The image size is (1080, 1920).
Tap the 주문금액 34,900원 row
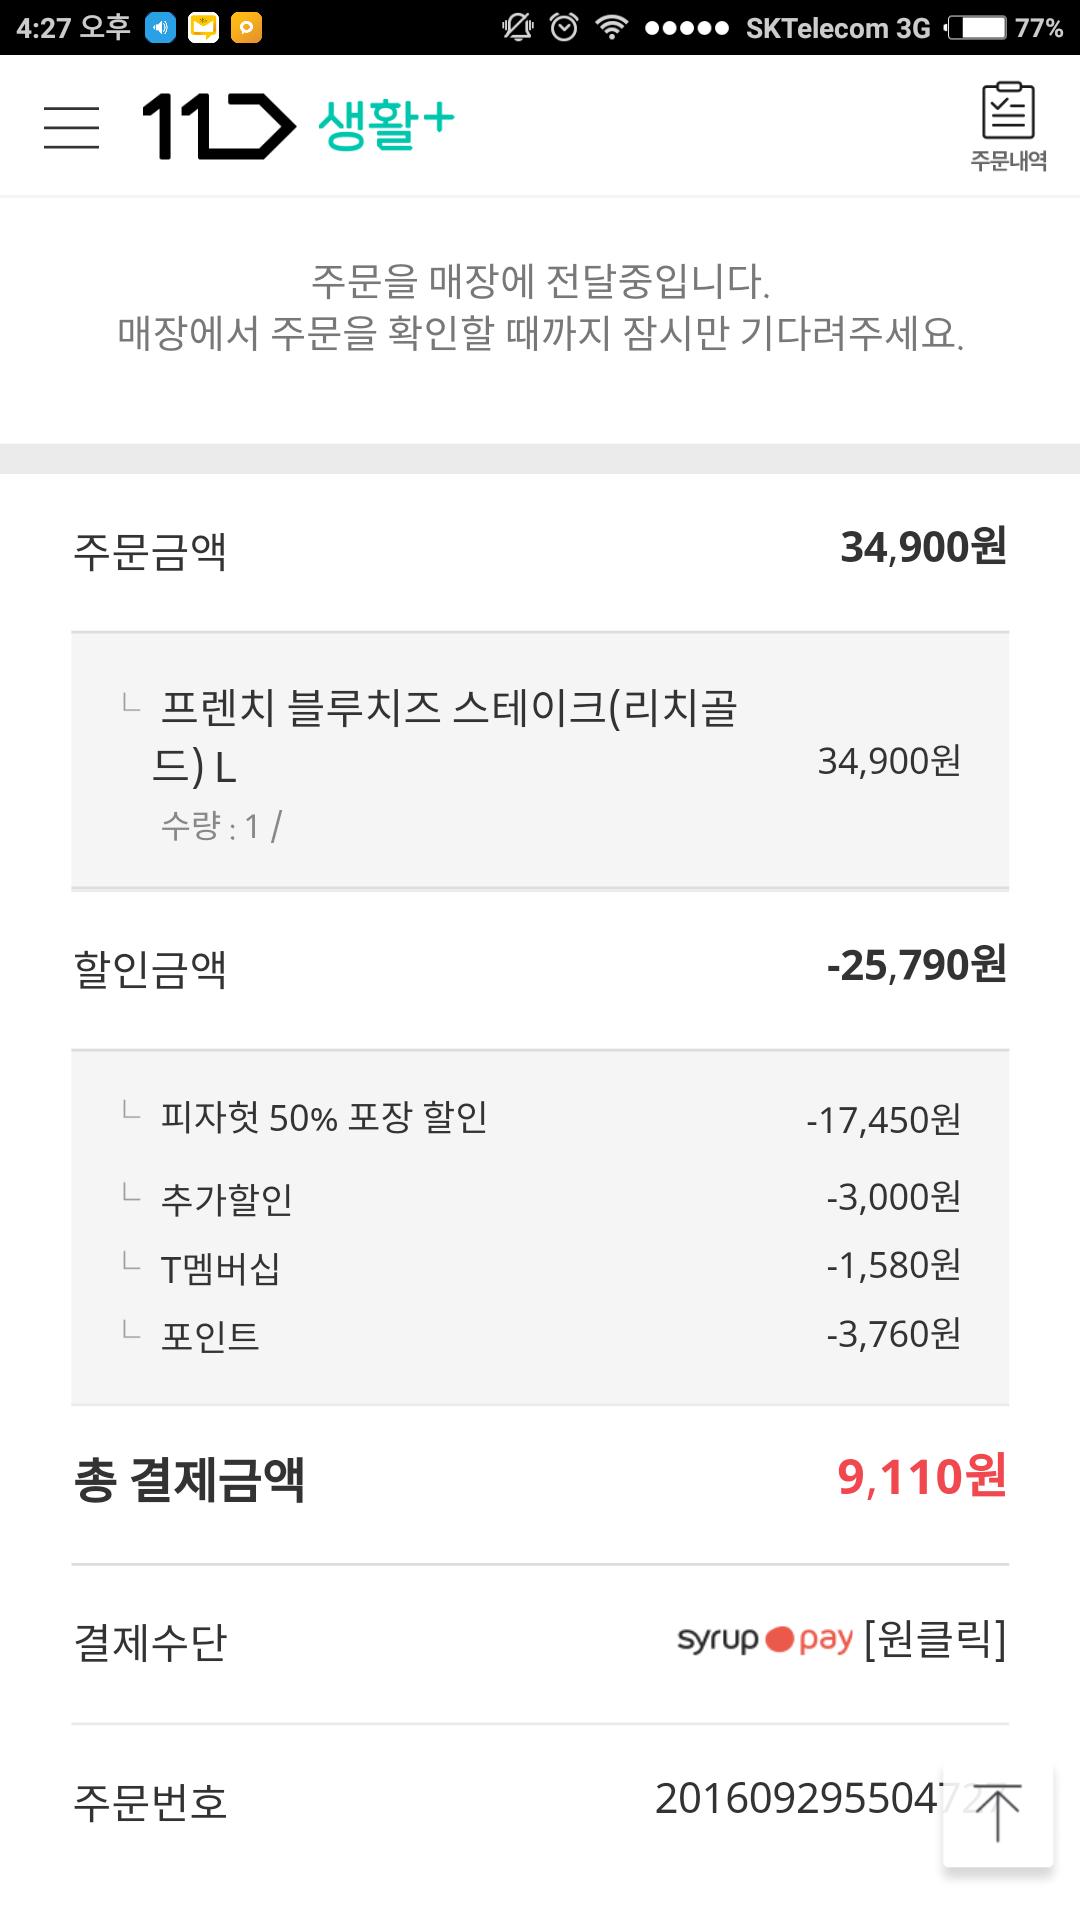pos(540,550)
